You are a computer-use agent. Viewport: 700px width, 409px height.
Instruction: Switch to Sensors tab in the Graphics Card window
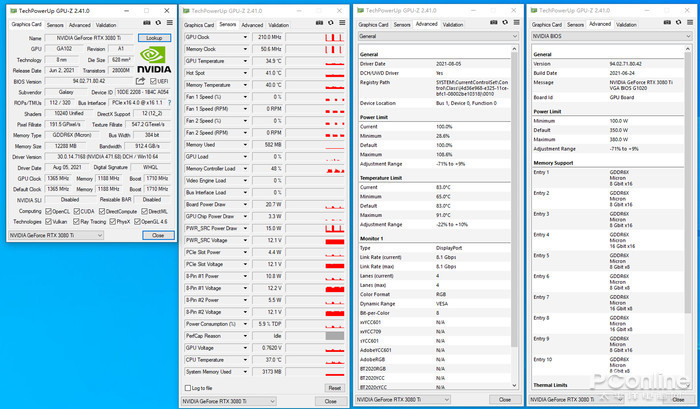55,25
